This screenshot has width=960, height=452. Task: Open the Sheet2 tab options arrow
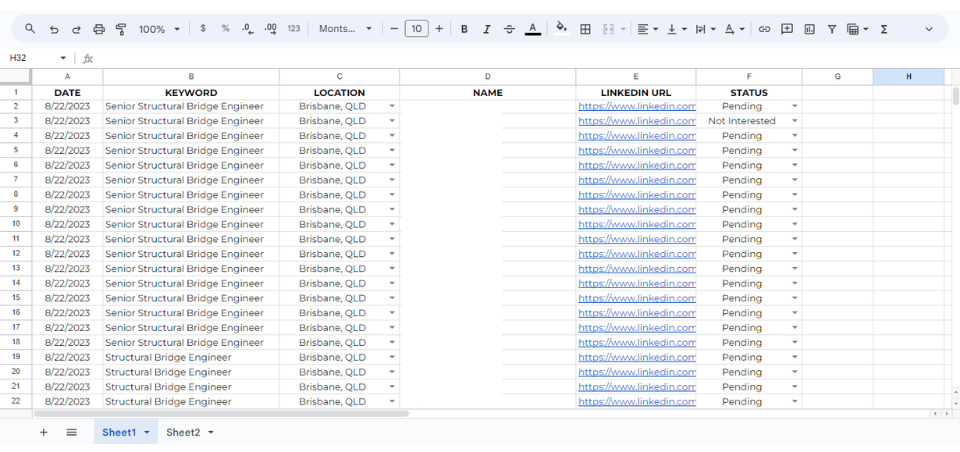211,432
